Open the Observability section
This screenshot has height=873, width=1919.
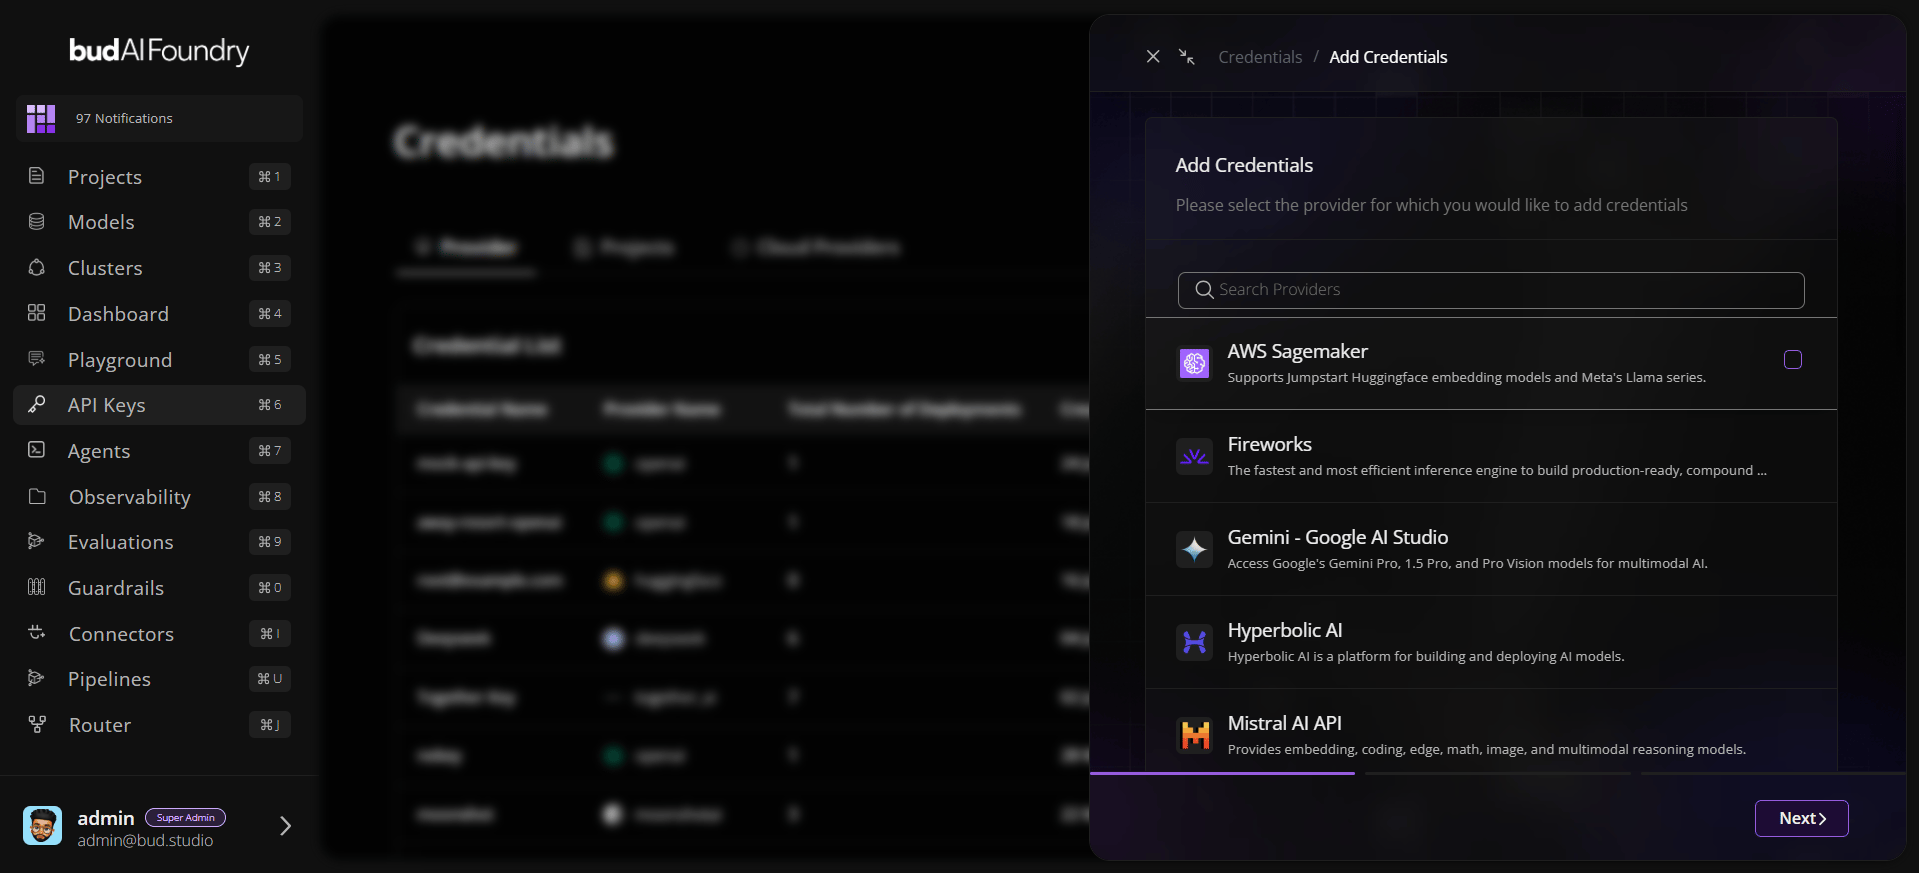[x=160, y=496]
